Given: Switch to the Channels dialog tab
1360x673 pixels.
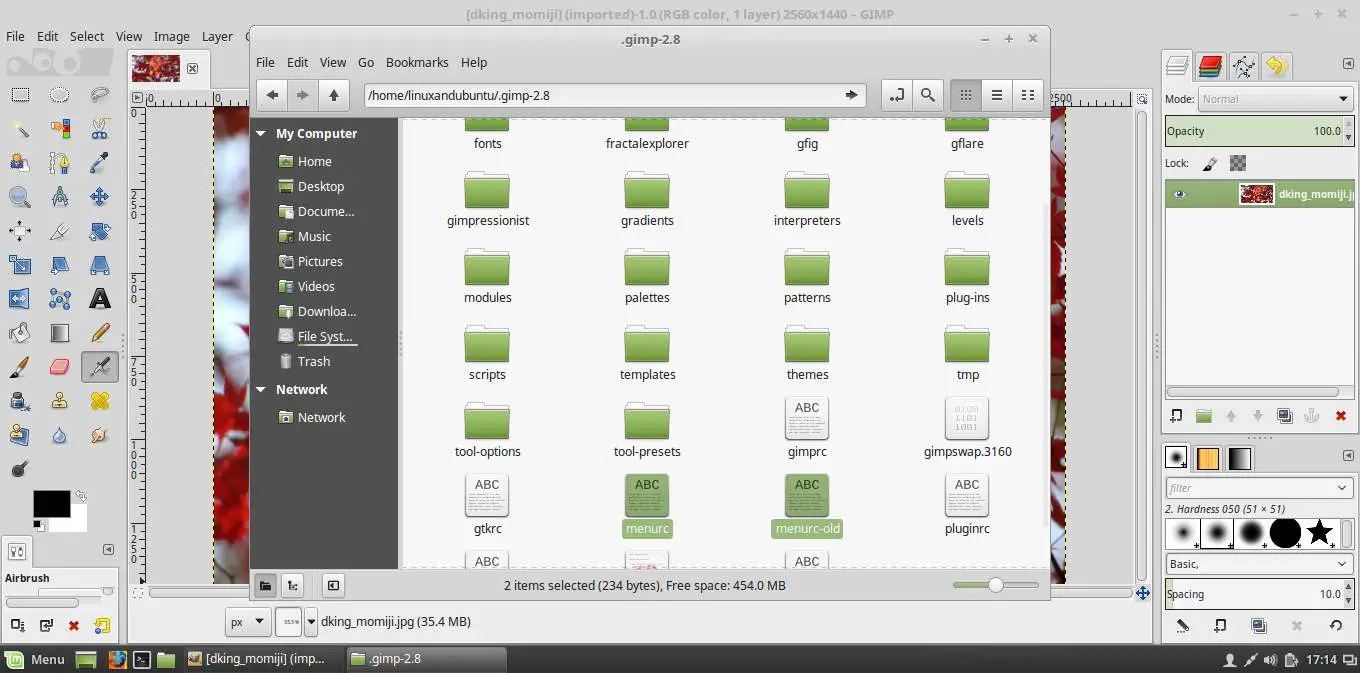Looking at the screenshot, I should tap(1210, 66).
